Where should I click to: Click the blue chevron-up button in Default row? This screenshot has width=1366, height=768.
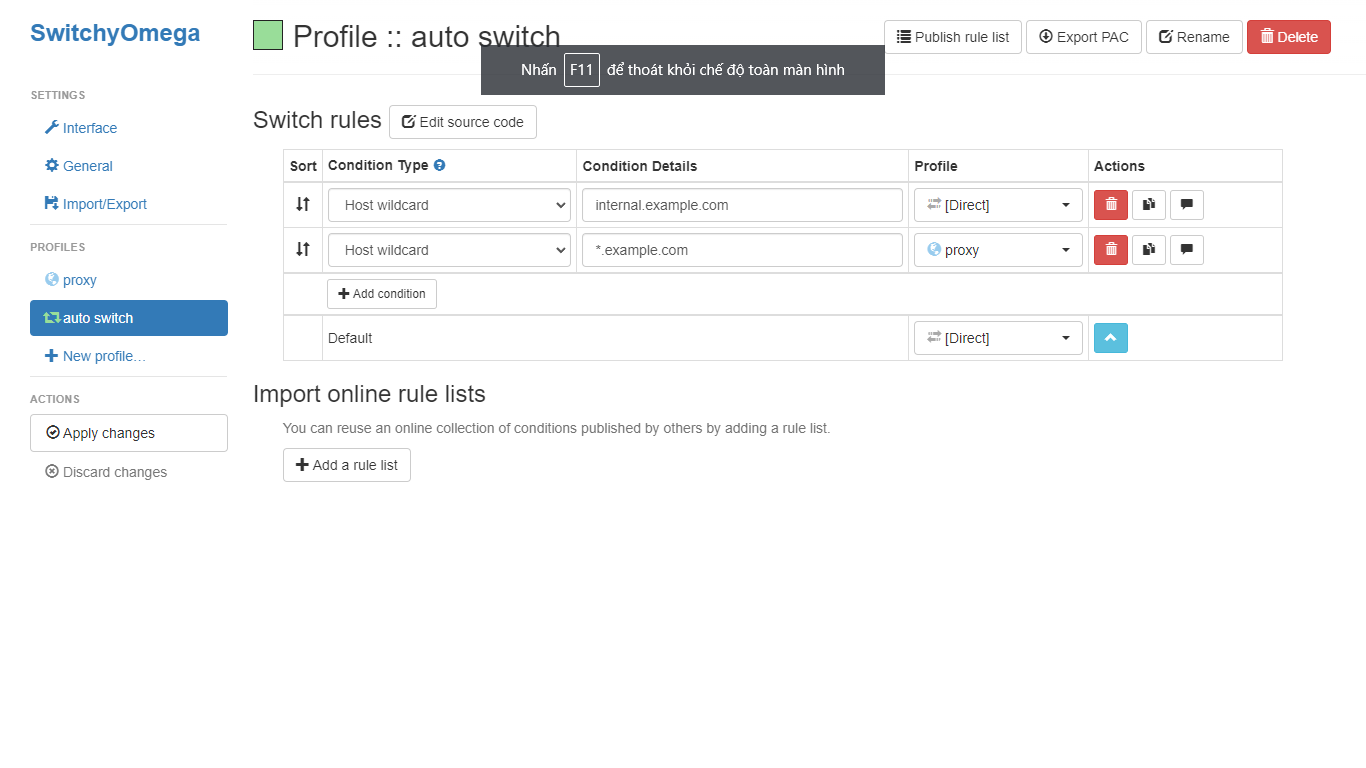click(x=1111, y=338)
